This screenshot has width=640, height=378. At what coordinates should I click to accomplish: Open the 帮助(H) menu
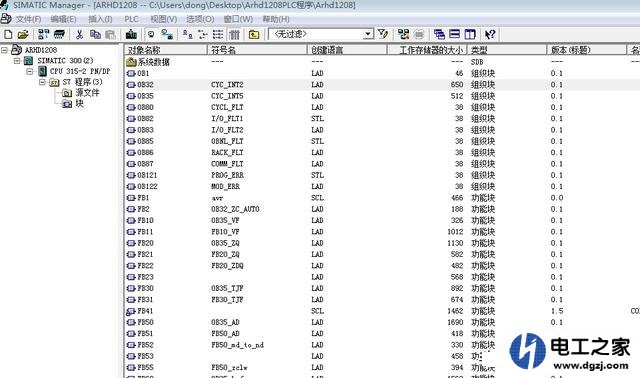click(276, 19)
